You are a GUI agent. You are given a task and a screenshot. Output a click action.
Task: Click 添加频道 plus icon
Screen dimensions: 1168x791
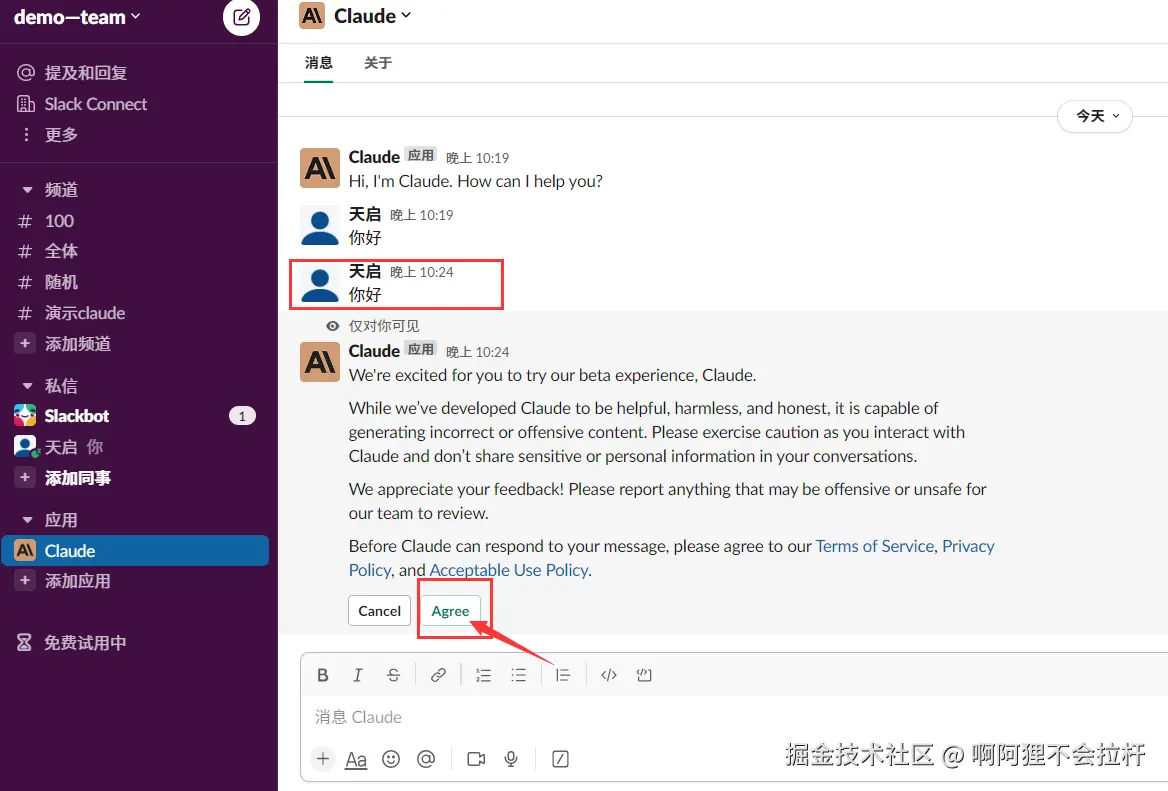(25, 343)
